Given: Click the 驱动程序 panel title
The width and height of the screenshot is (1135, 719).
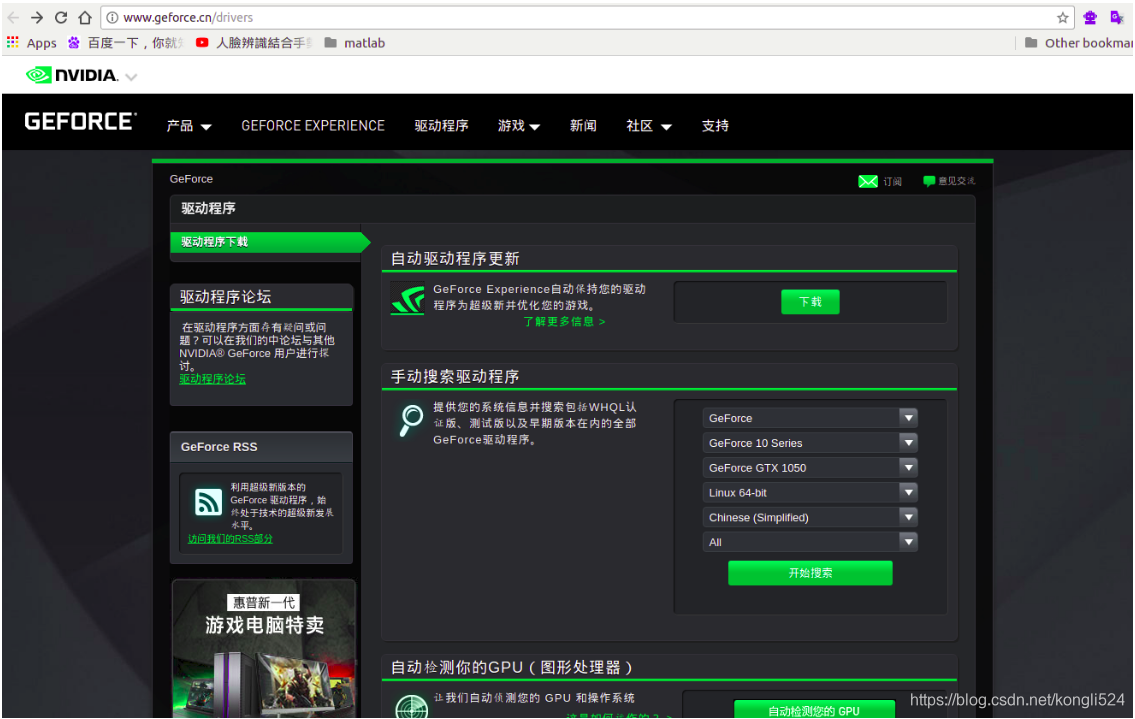Looking at the screenshot, I should coord(208,209).
